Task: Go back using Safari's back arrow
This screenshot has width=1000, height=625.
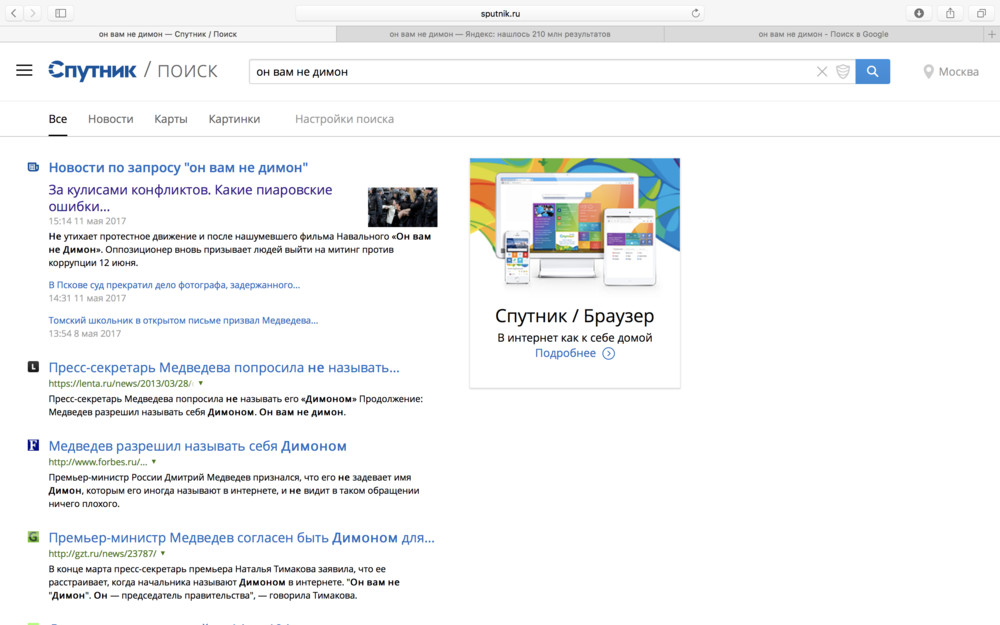Action: tap(14, 13)
